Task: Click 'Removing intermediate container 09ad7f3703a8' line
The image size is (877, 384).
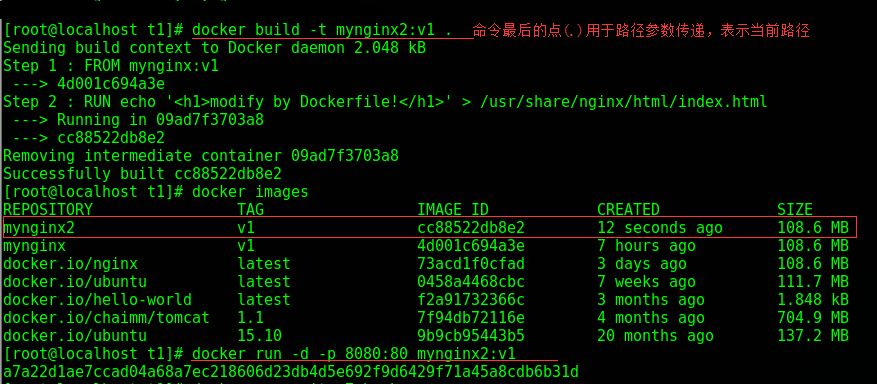Action: coord(201,155)
